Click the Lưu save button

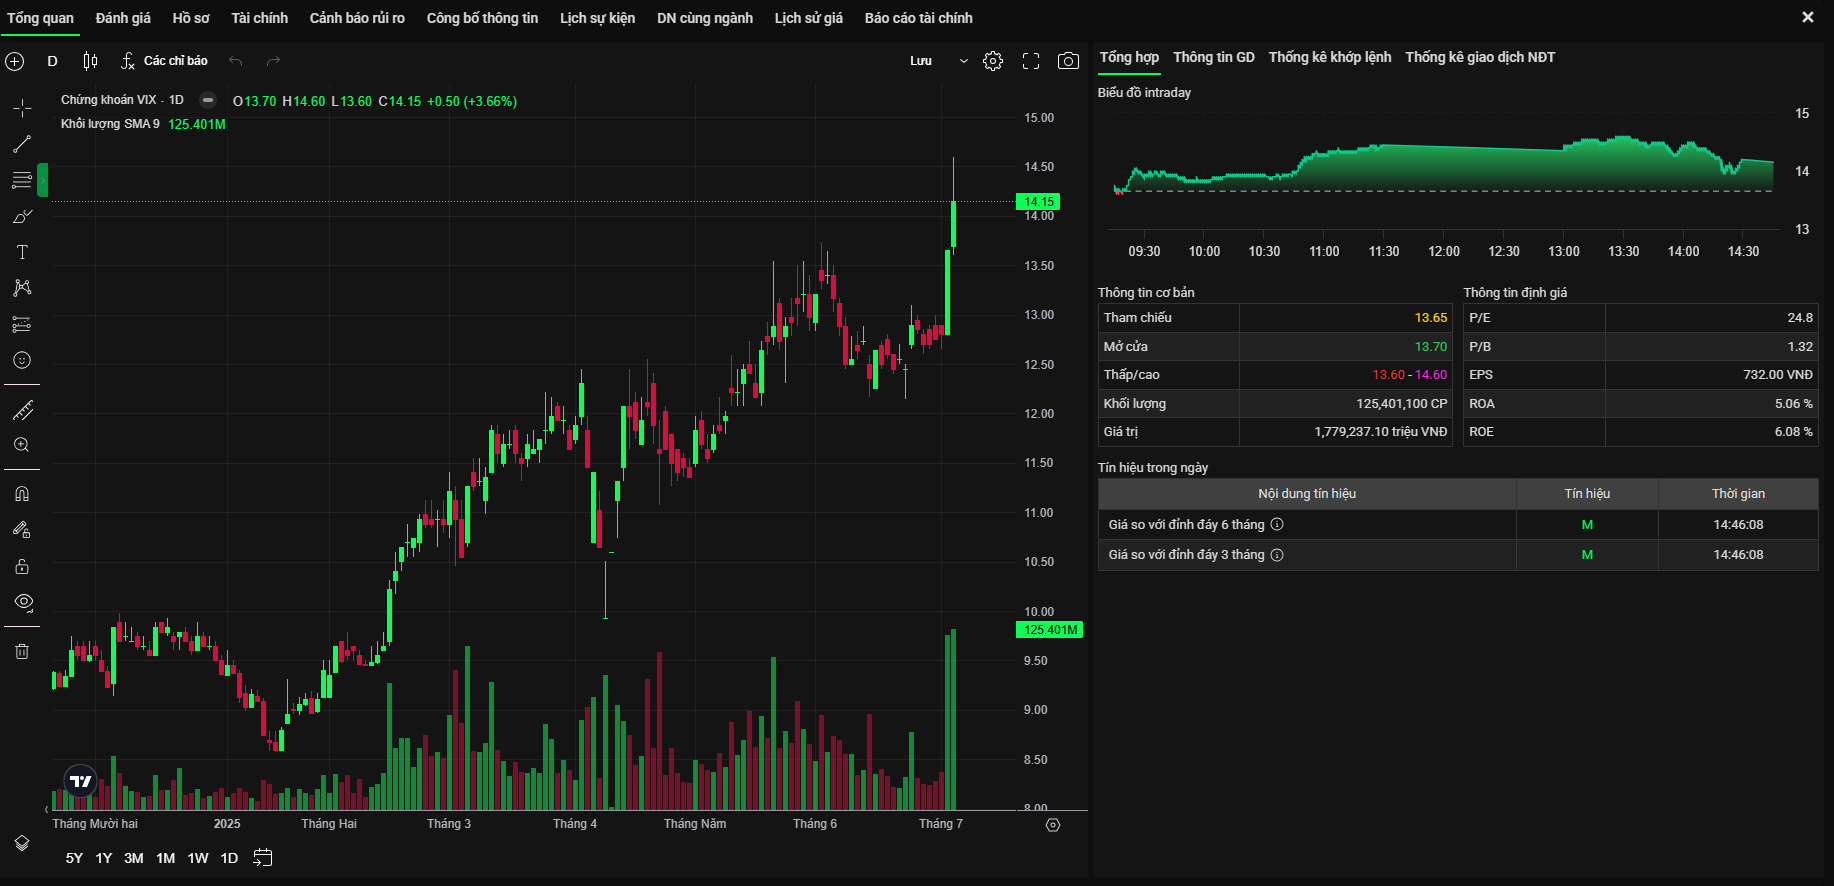pyautogui.click(x=921, y=61)
